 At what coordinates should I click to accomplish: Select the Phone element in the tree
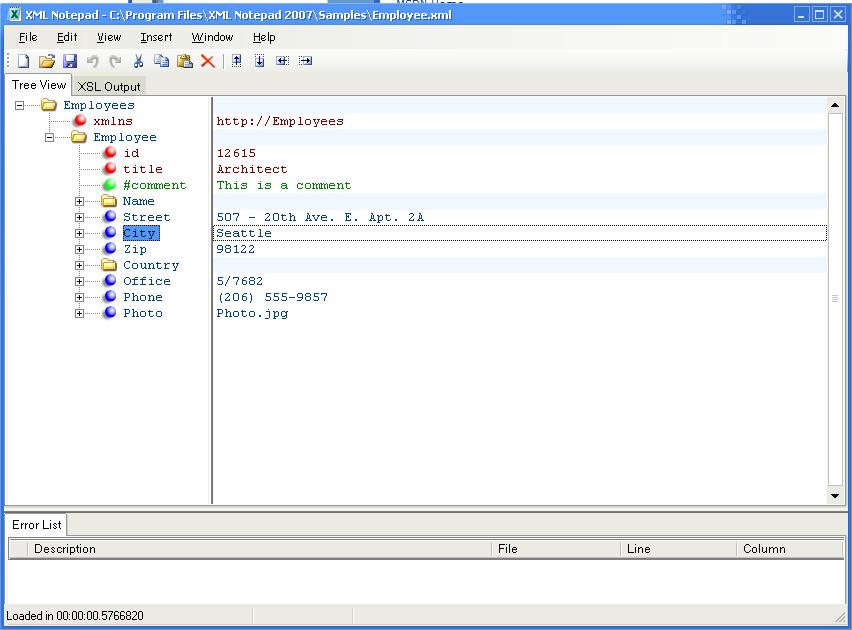[x=142, y=297]
